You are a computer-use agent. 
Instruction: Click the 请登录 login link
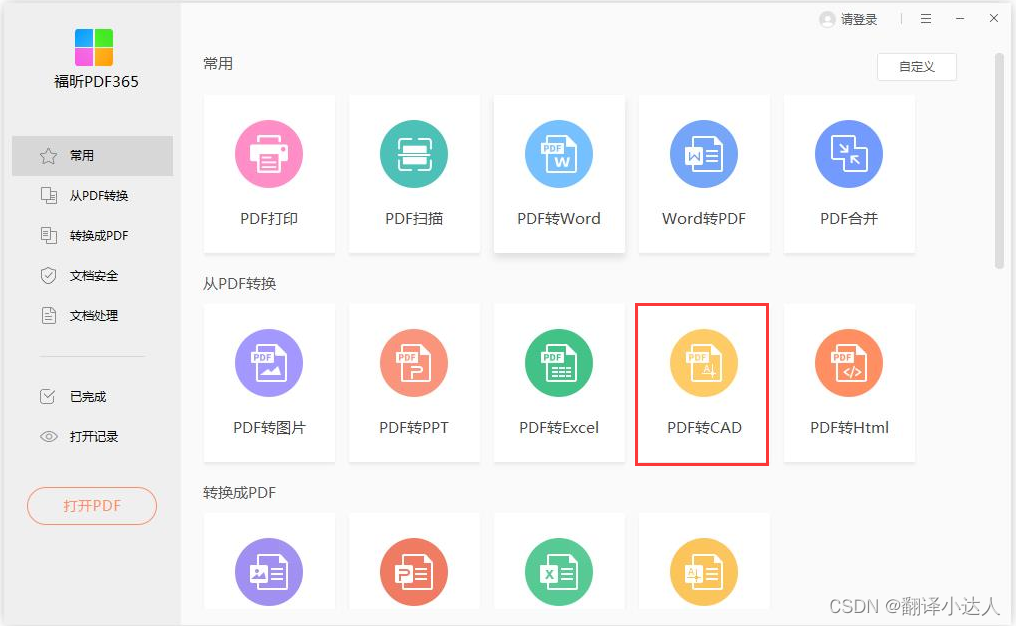[859, 19]
